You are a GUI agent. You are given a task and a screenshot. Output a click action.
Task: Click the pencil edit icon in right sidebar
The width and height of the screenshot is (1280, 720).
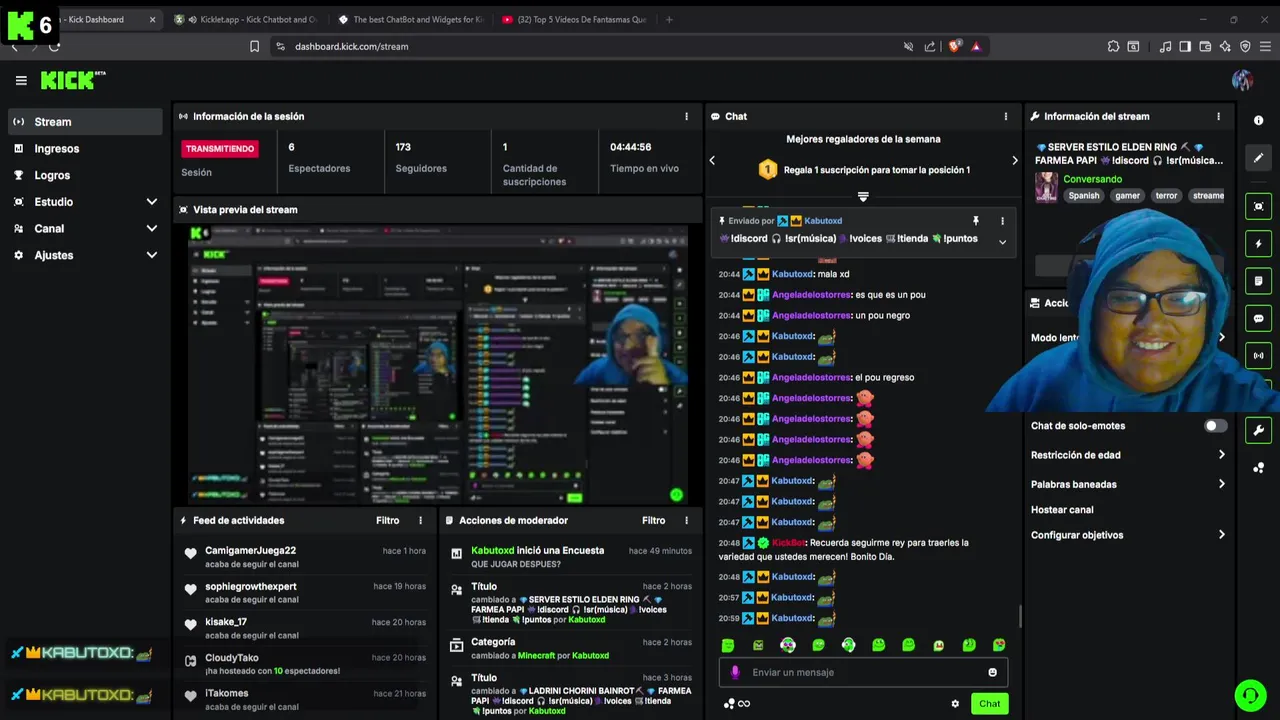(x=1258, y=158)
